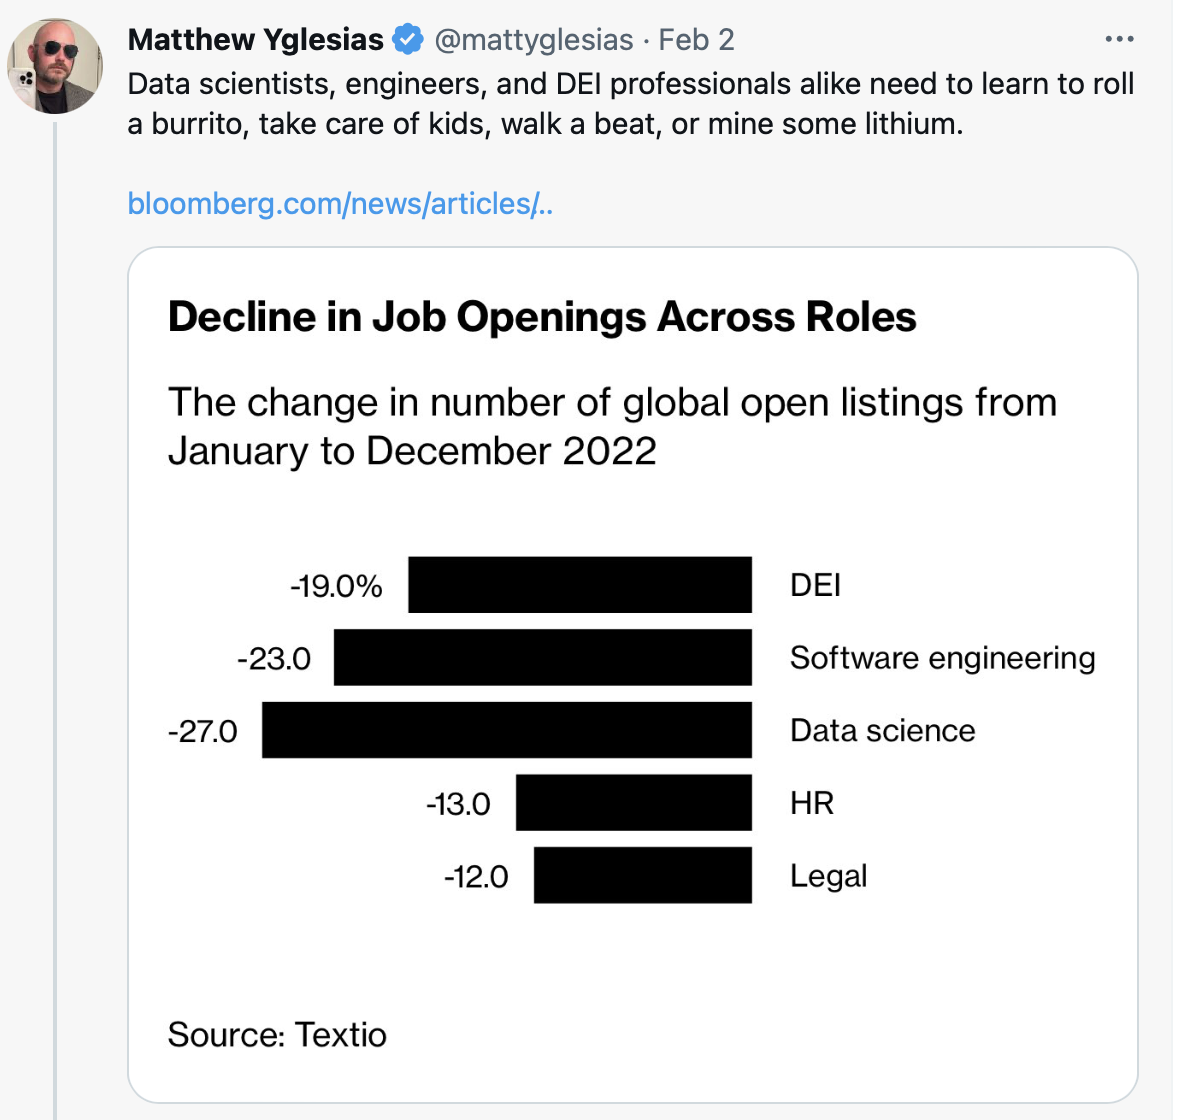The height and width of the screenshot is (1120, 1178).
Task: Click the -27.0 value label
Action: pyautogui.click(x=203, y=732)
